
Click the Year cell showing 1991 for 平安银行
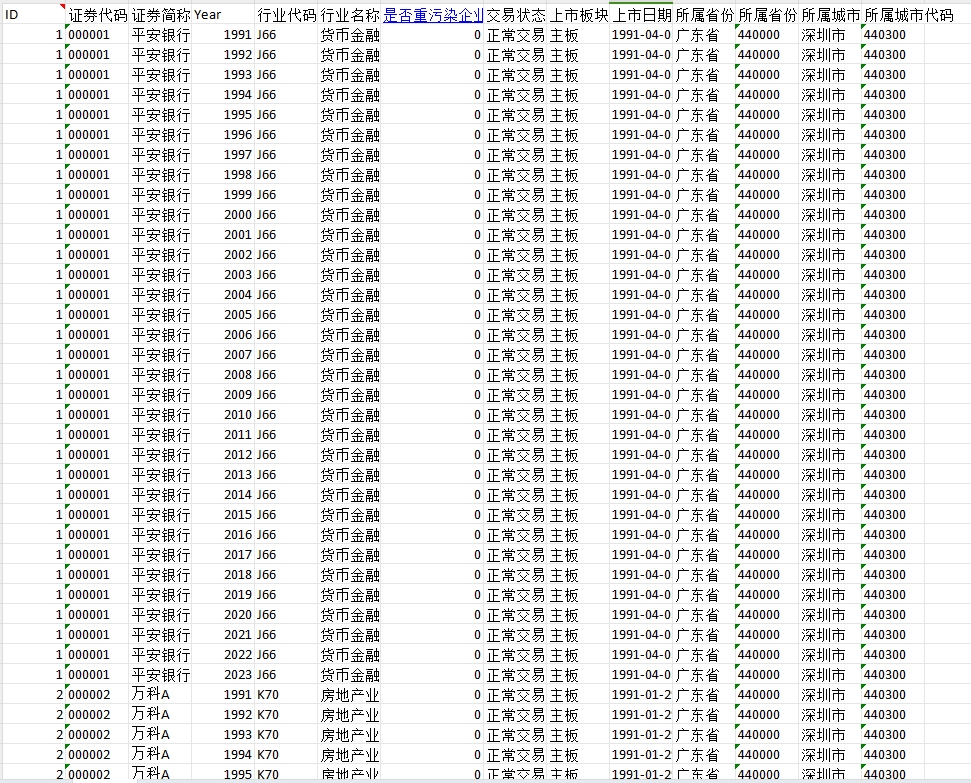(223, 35)
